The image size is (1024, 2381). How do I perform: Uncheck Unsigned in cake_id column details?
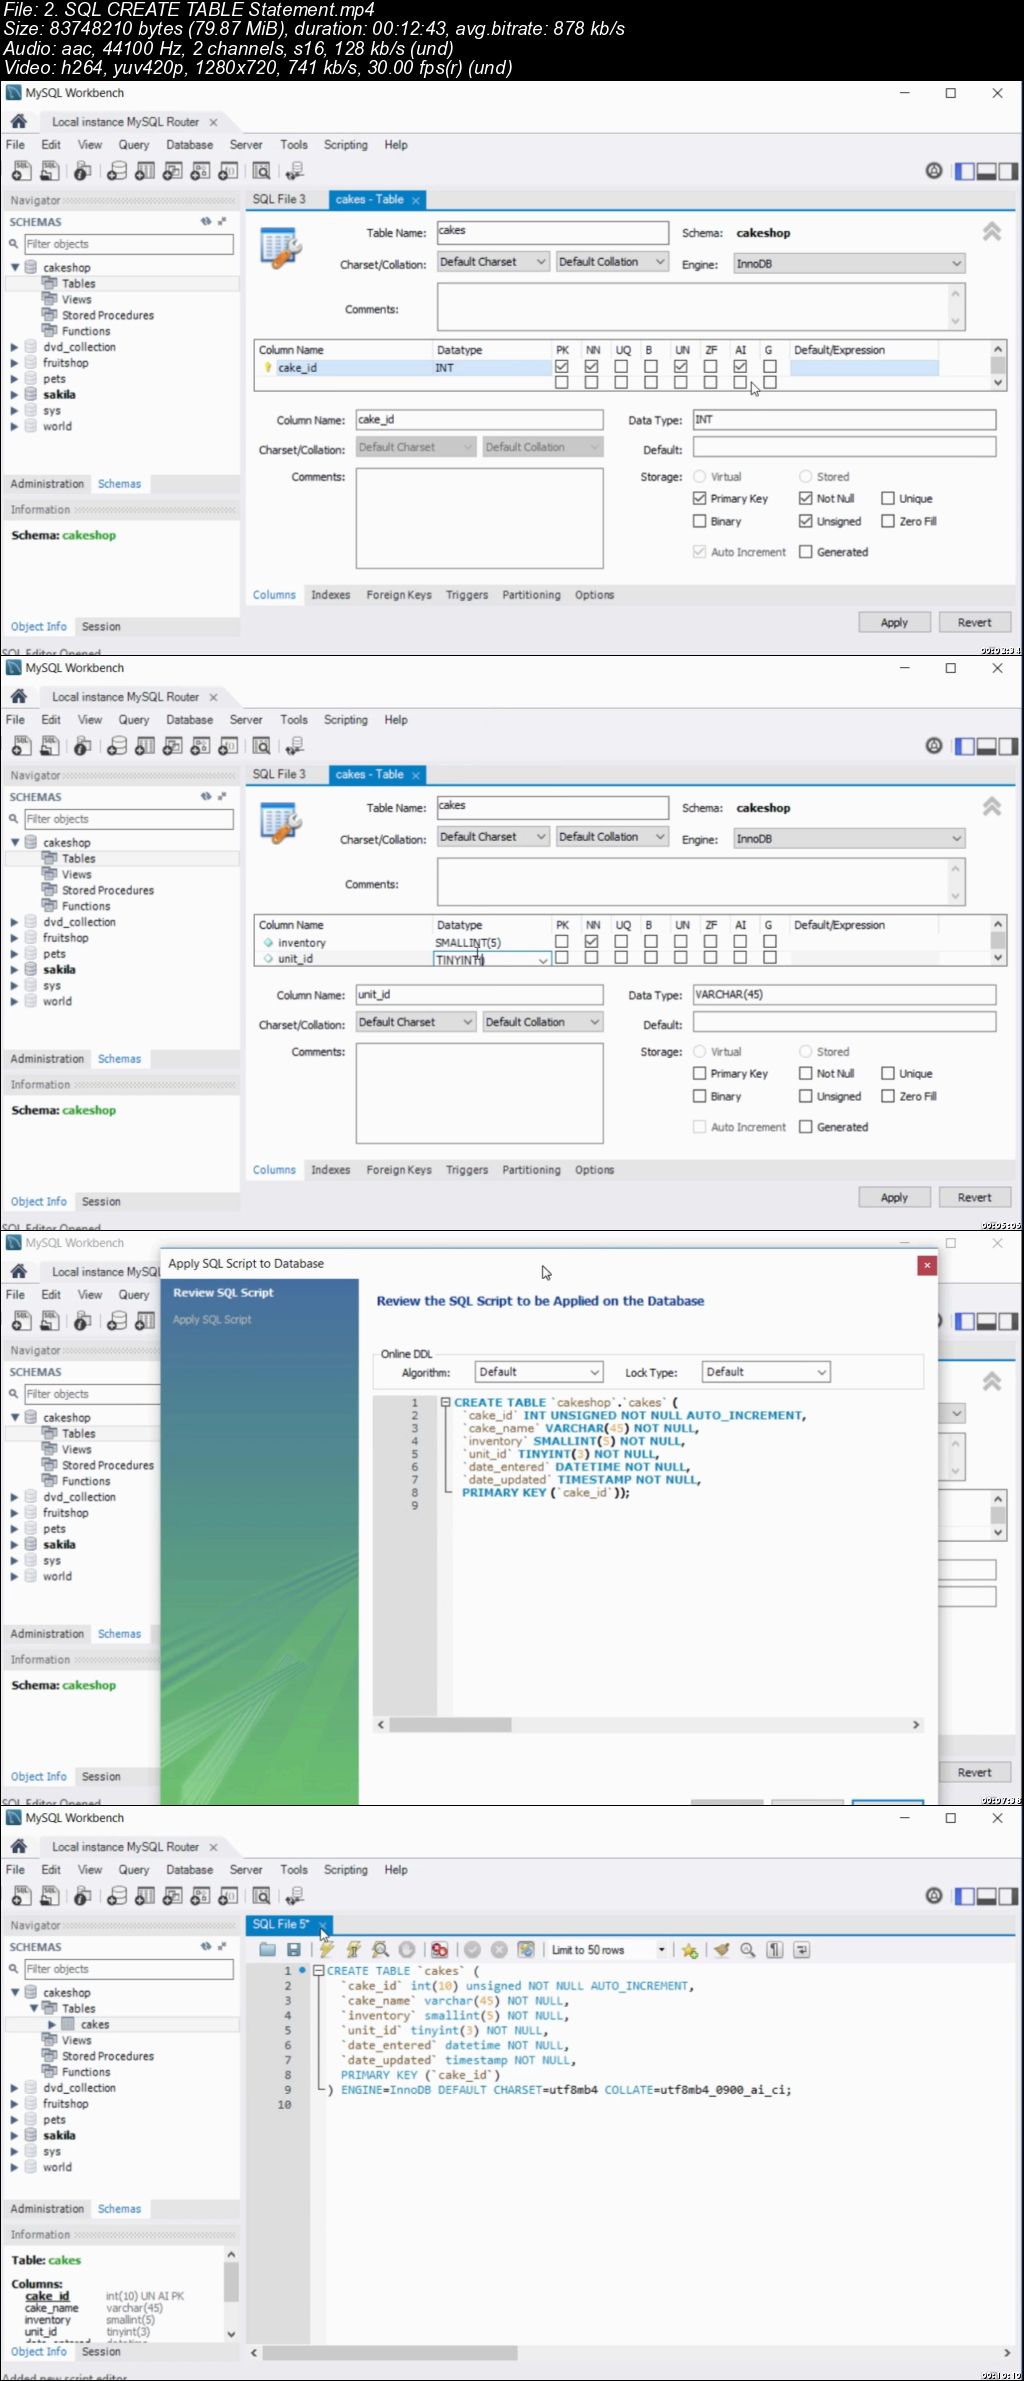tap(805, 521)
